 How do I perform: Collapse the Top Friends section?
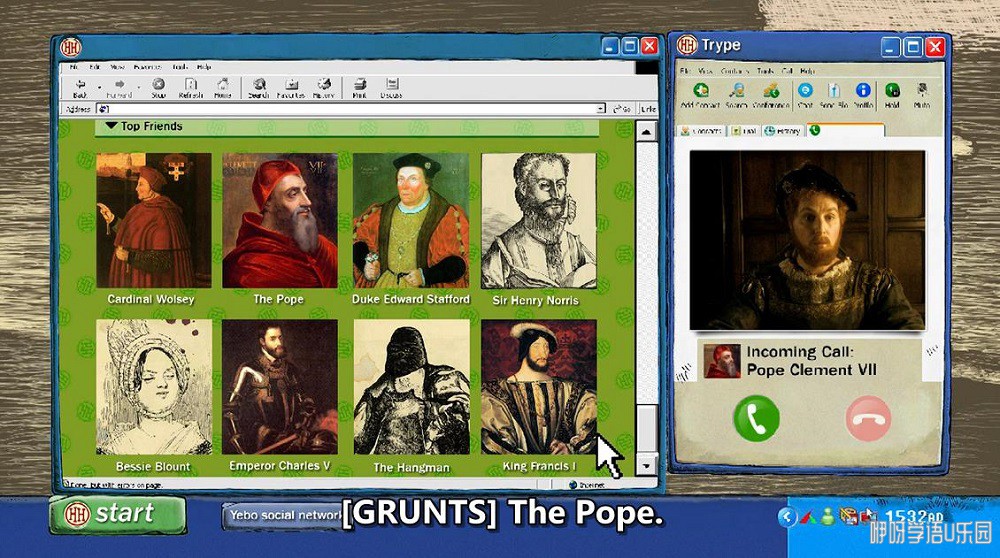111,126
